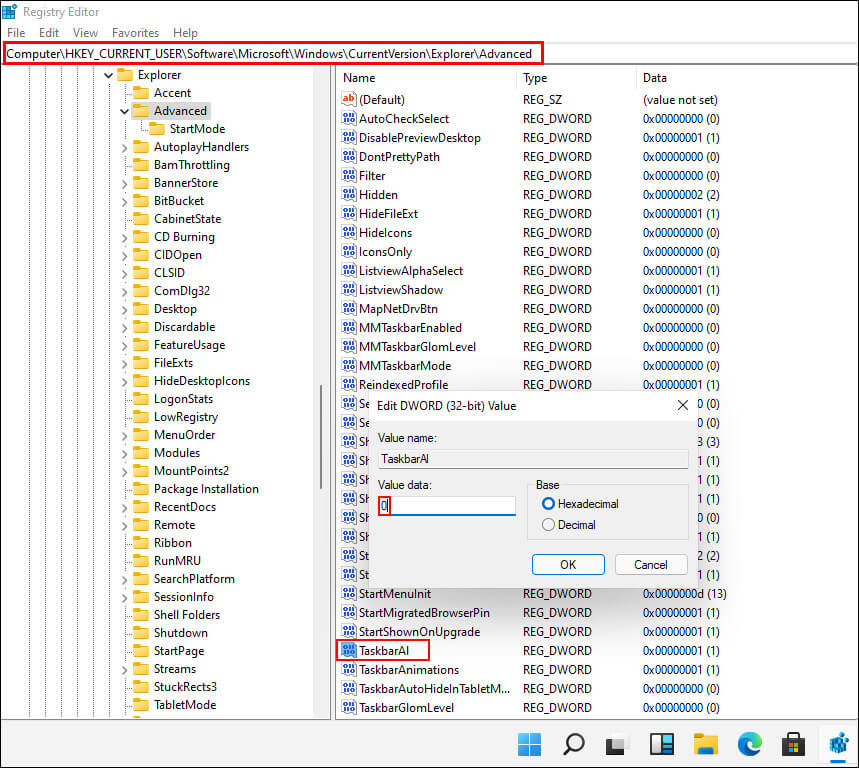The image size is (859, 768).
Task: Expand the MenuOrder key
Action: click(124, 435)
